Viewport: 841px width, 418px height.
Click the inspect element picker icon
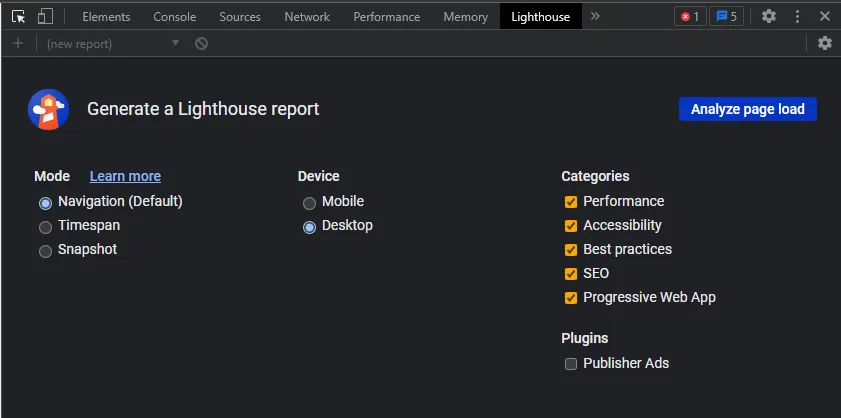click(18, 16)
